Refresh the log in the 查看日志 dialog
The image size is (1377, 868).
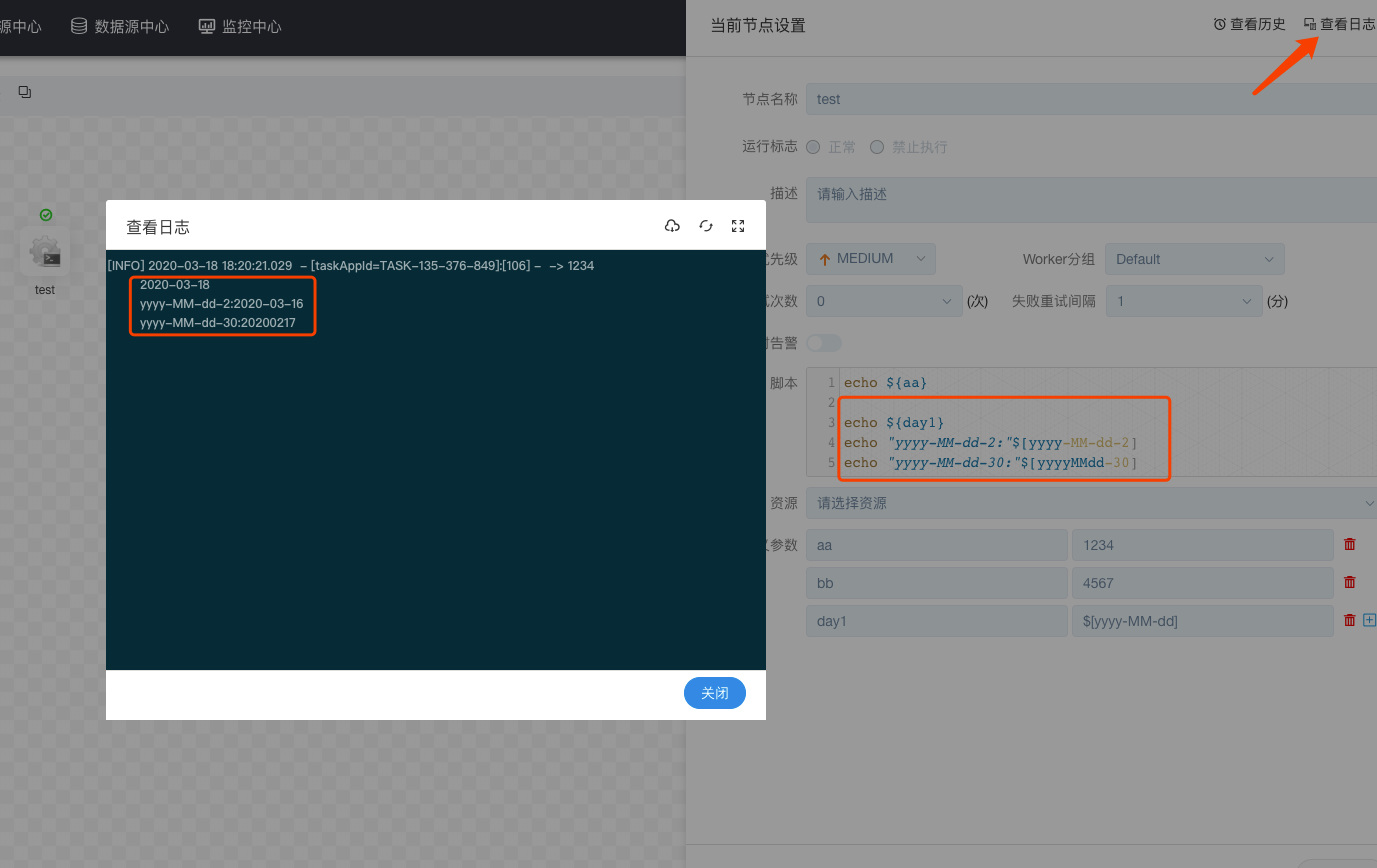click(x=706, y=226)
